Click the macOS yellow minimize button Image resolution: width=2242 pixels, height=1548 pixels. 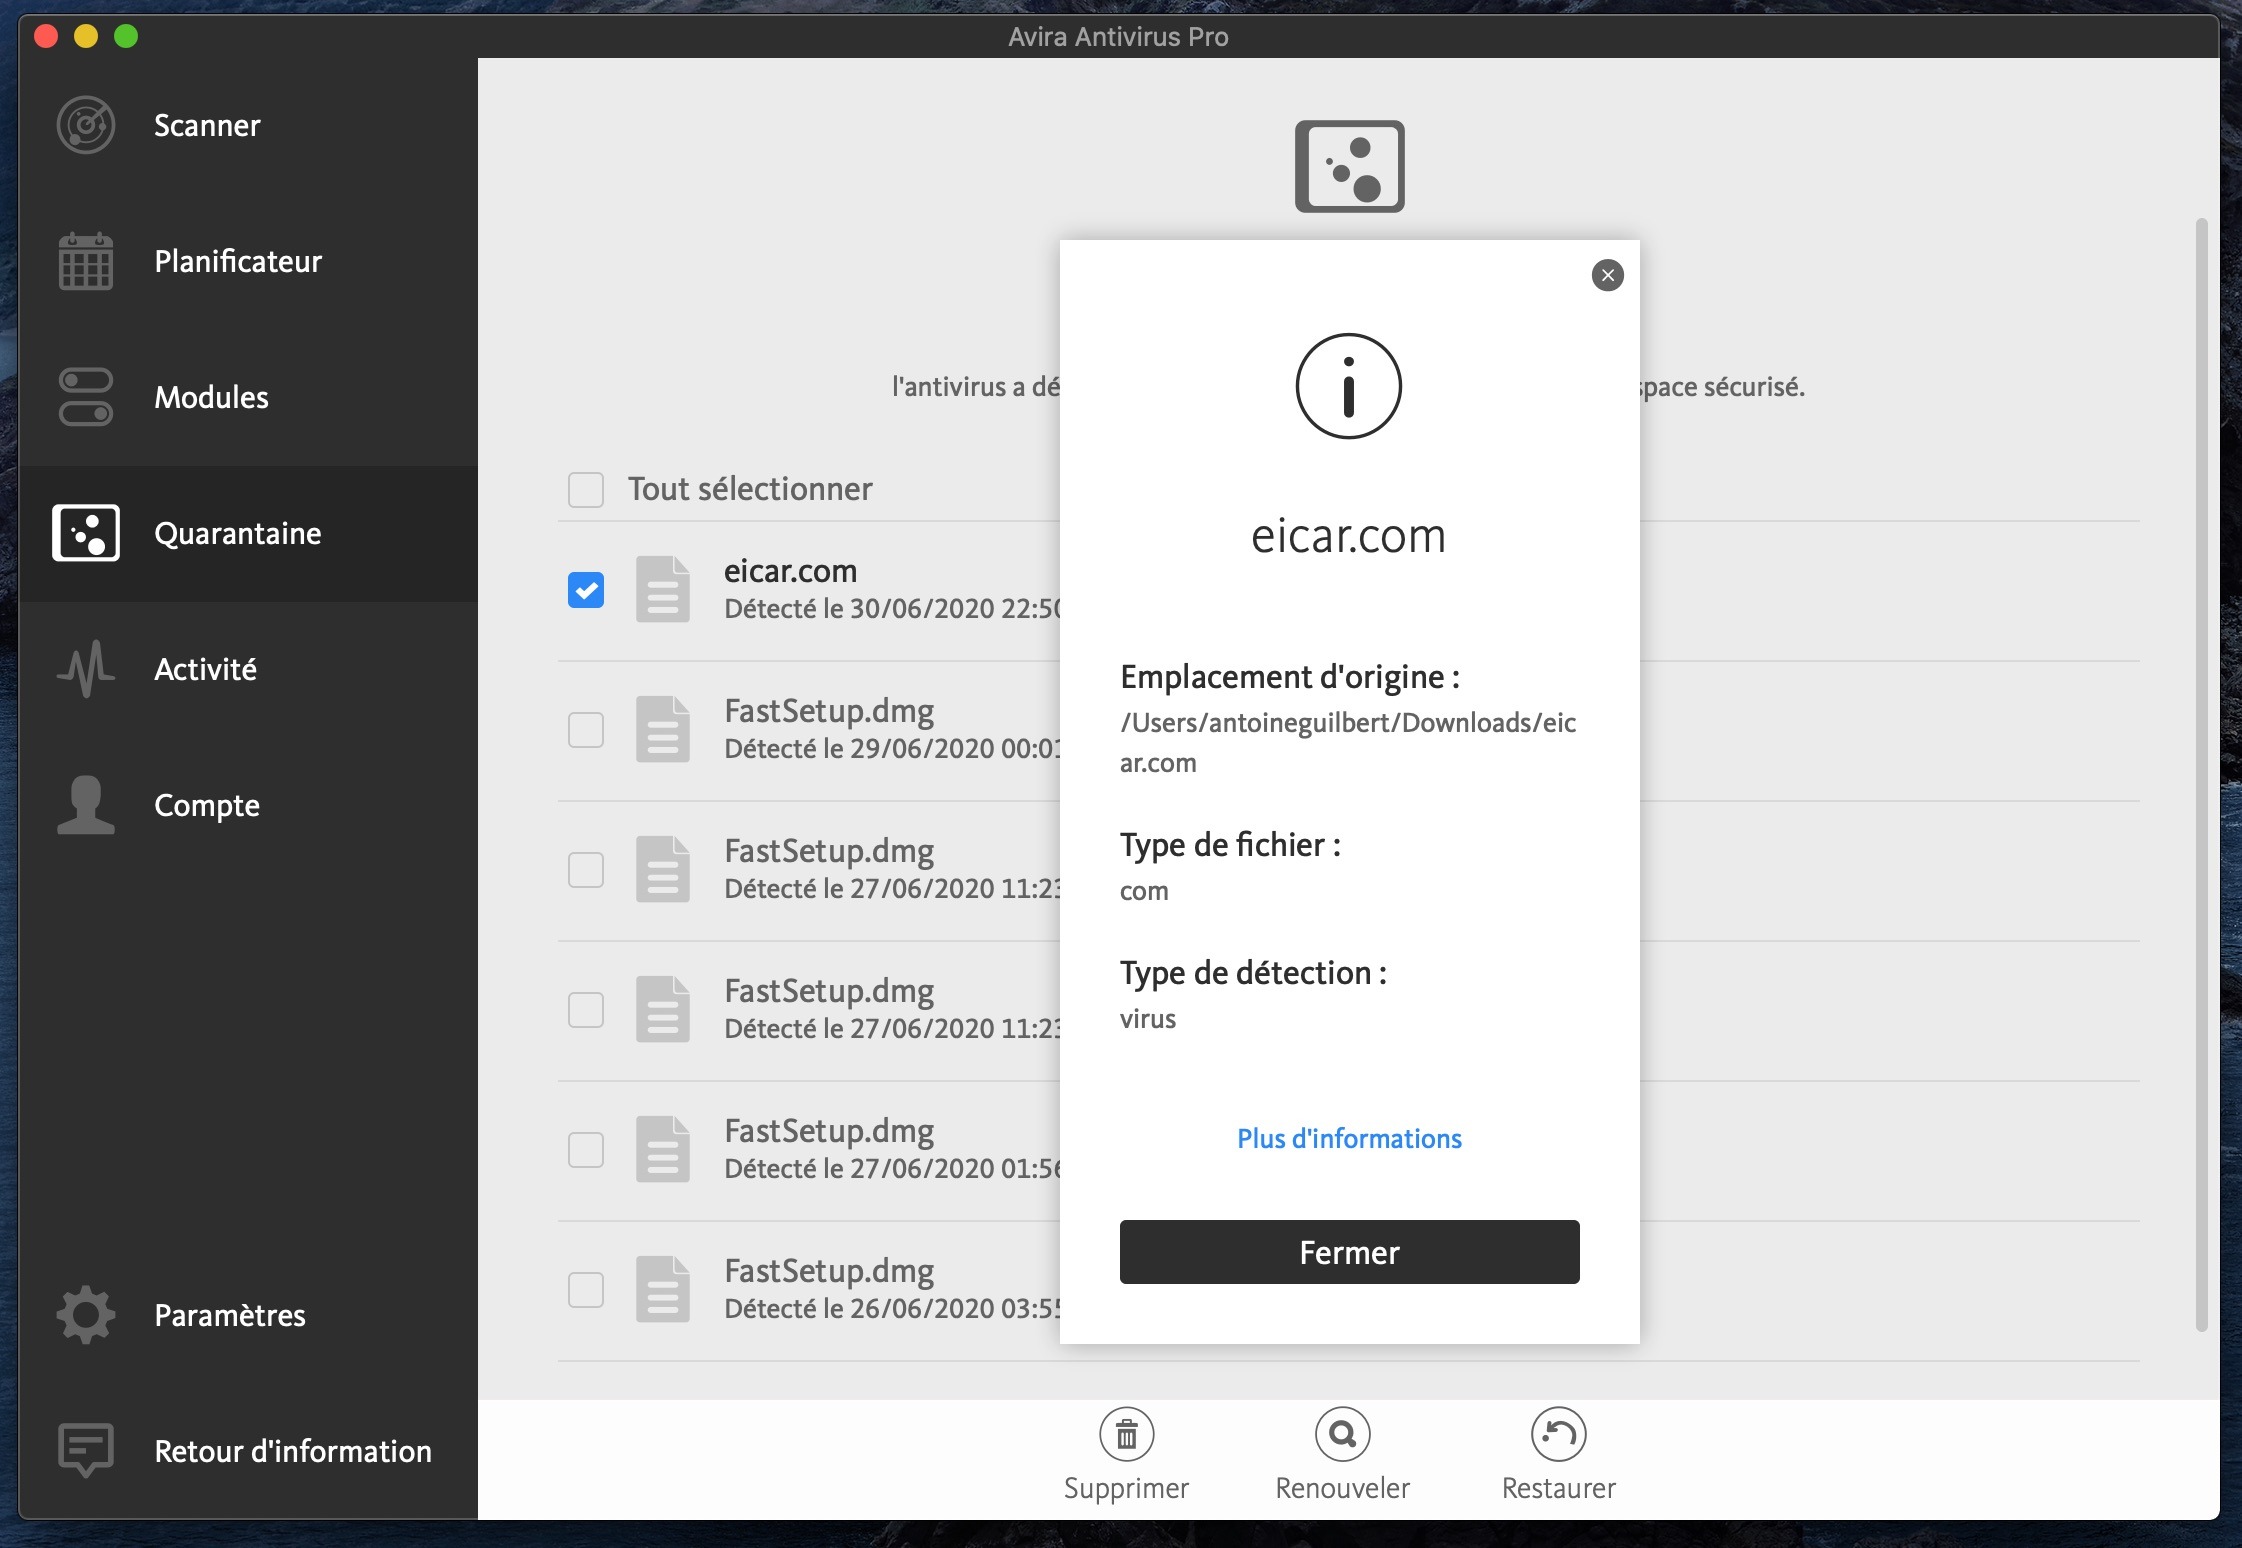pos(86,36)
